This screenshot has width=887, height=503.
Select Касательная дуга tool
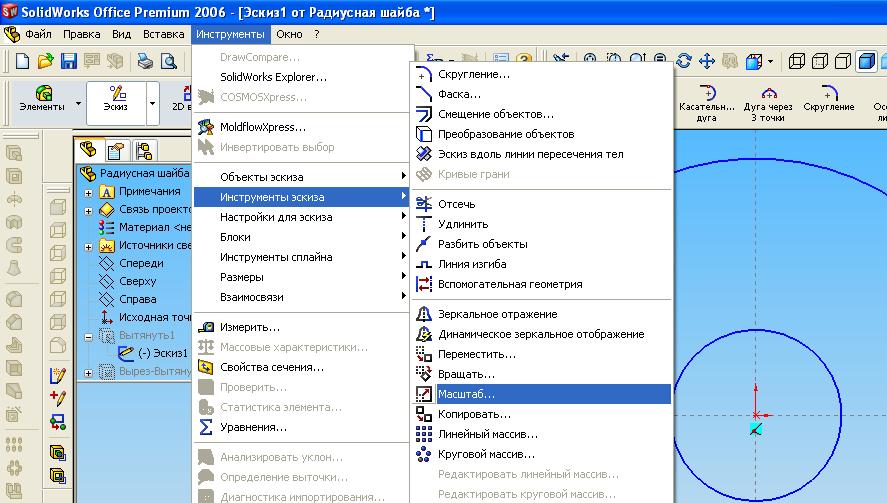(707, 103)
